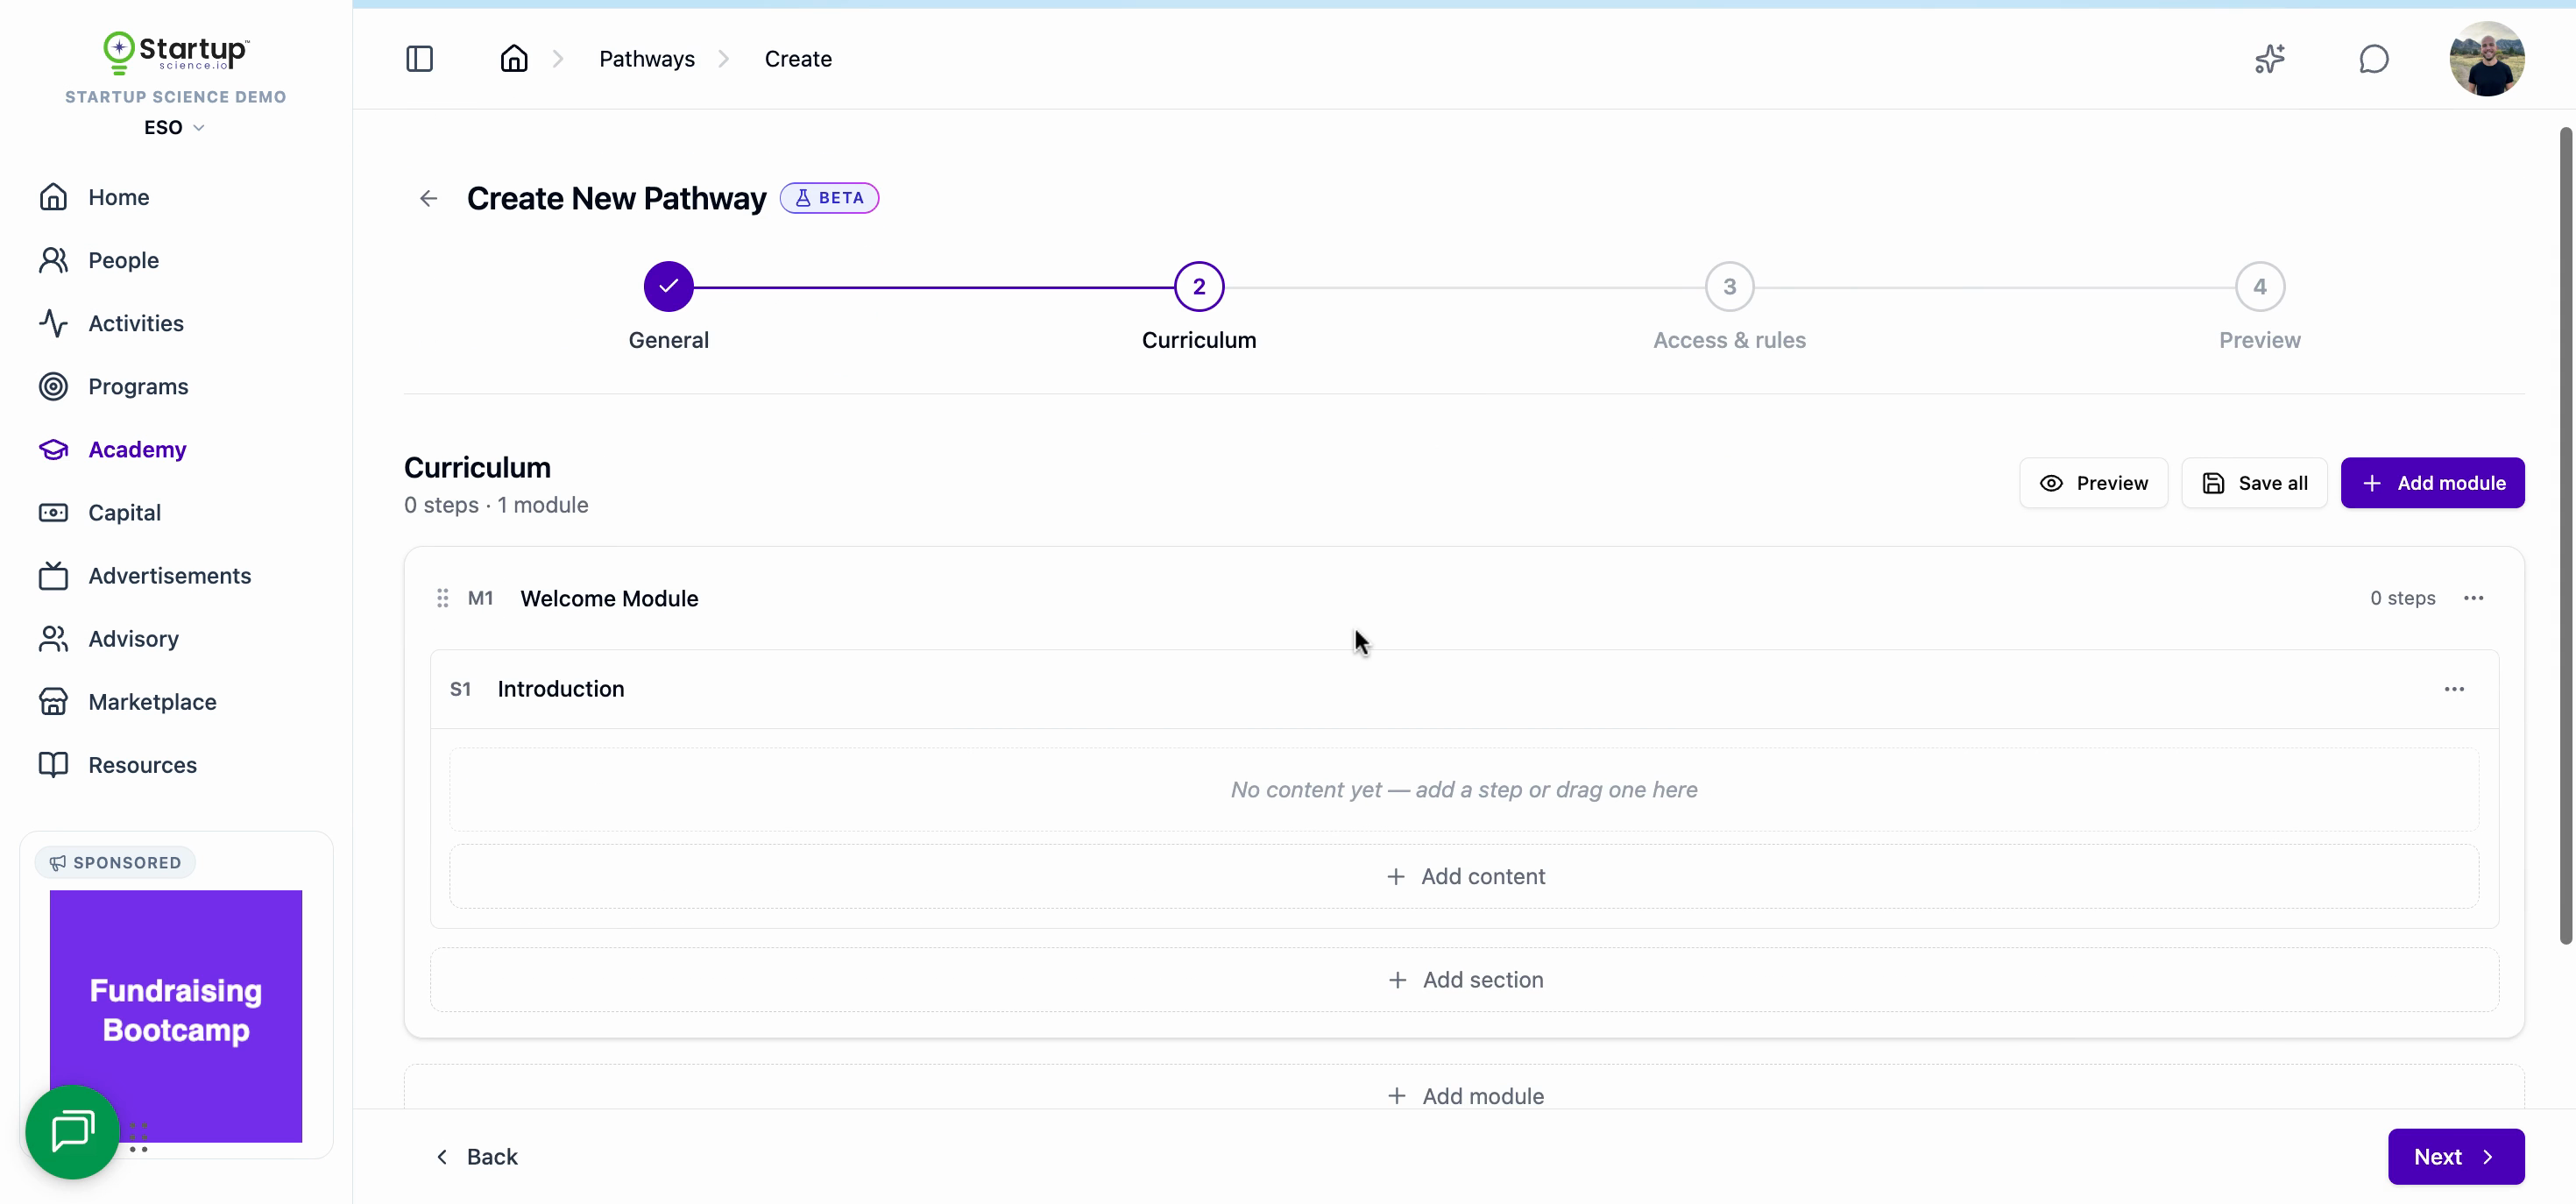Click Add content in Introduction section
This screenshot has width=2576, height=1204.
point(1464,876)
